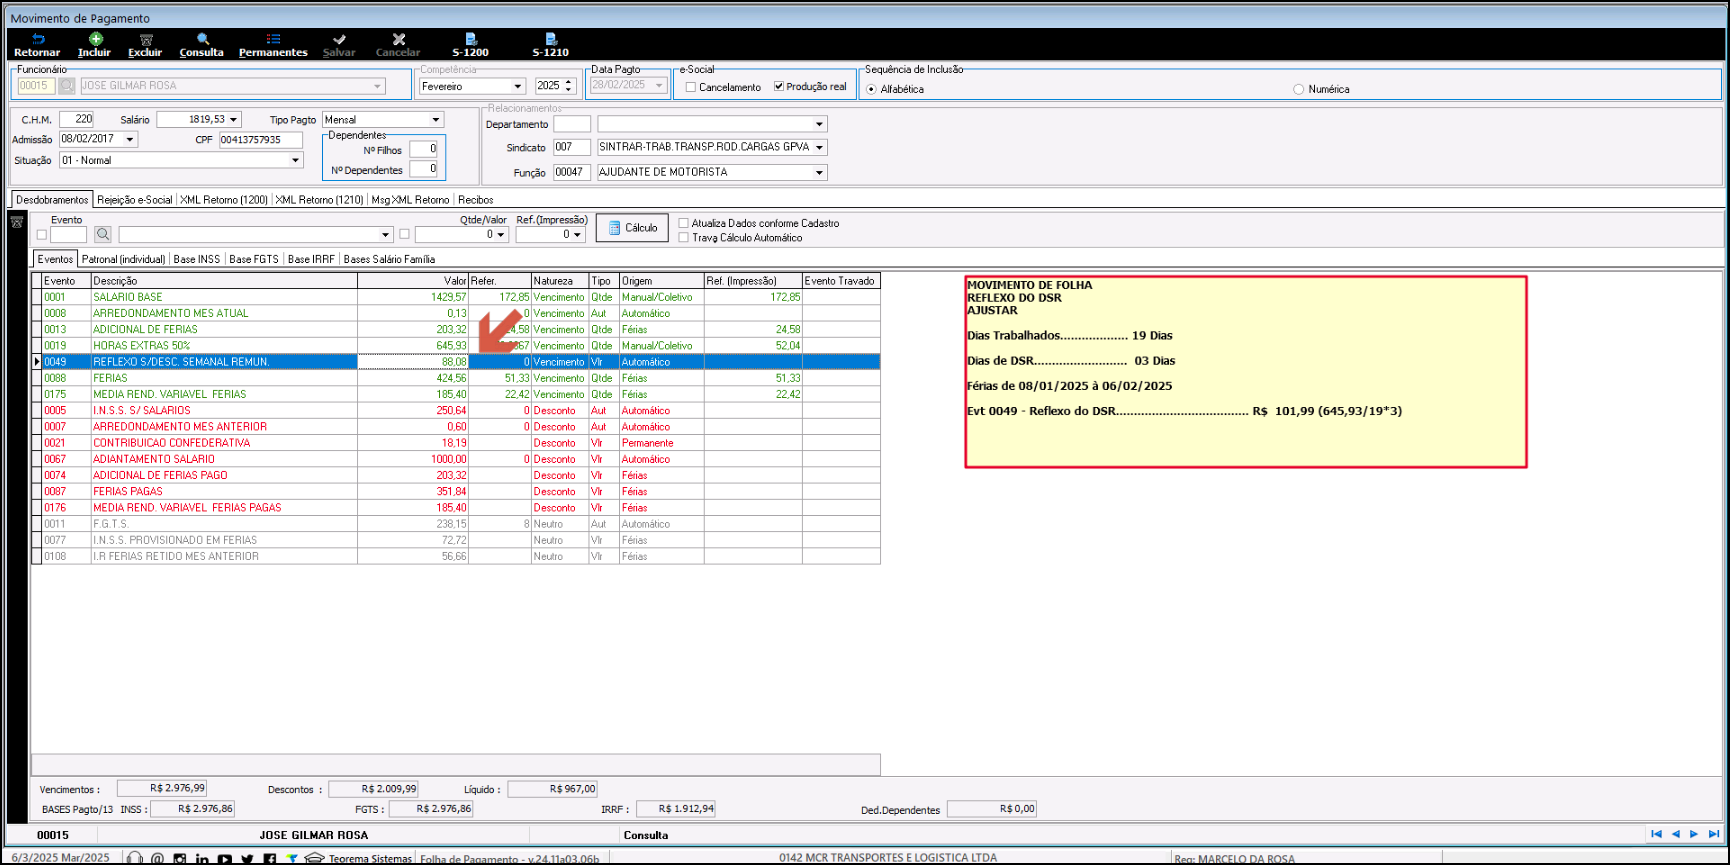Open the LinkedIn icon in status bar
1730x865 pixels.
click(x=202, y=858)
